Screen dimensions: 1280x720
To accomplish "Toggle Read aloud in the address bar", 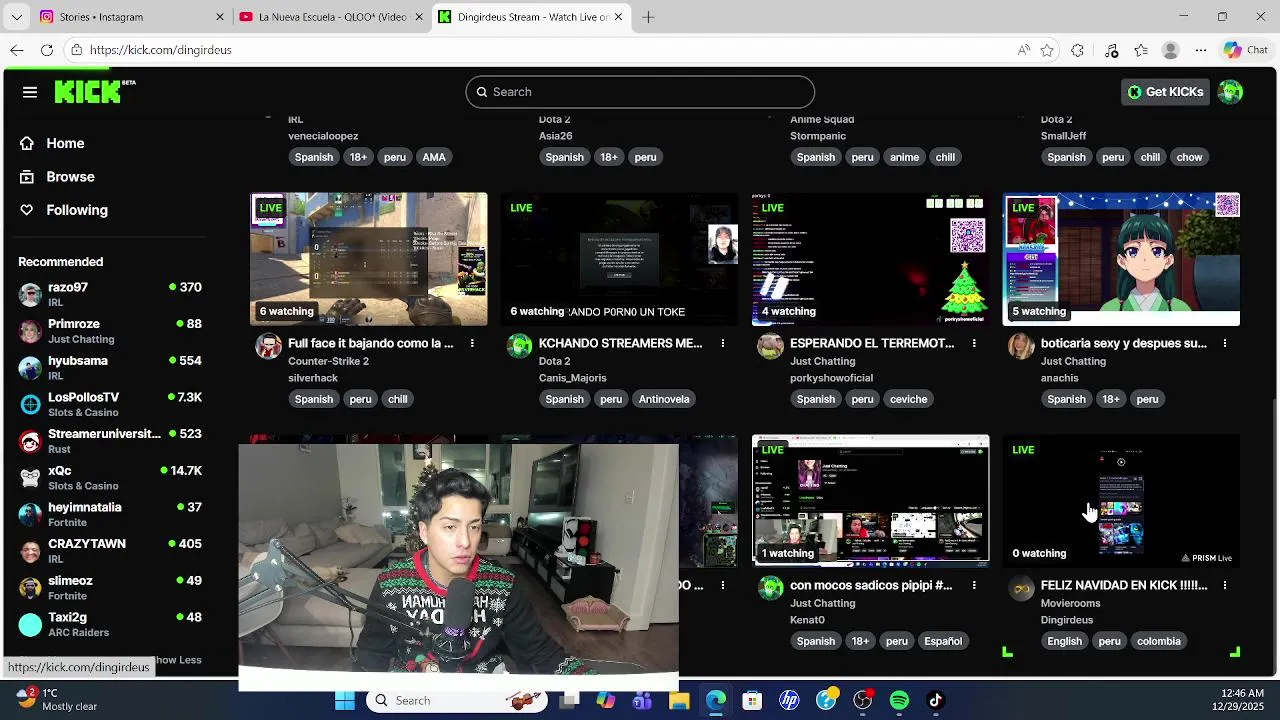I will pyautogui.click(x=1023, y=50).
